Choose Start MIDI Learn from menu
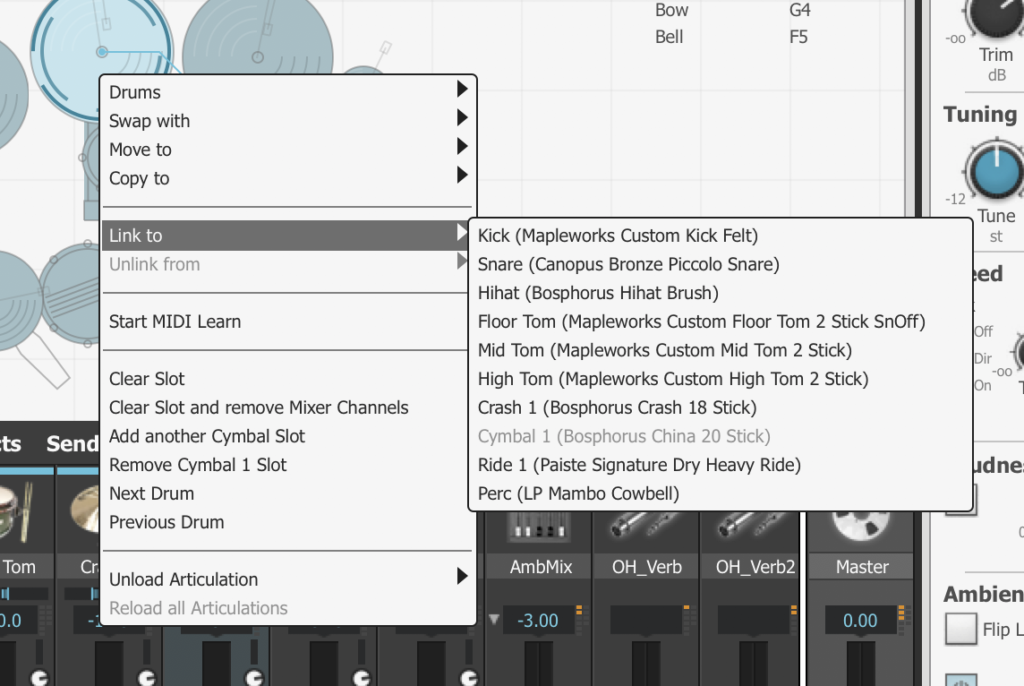 point(175,321)
